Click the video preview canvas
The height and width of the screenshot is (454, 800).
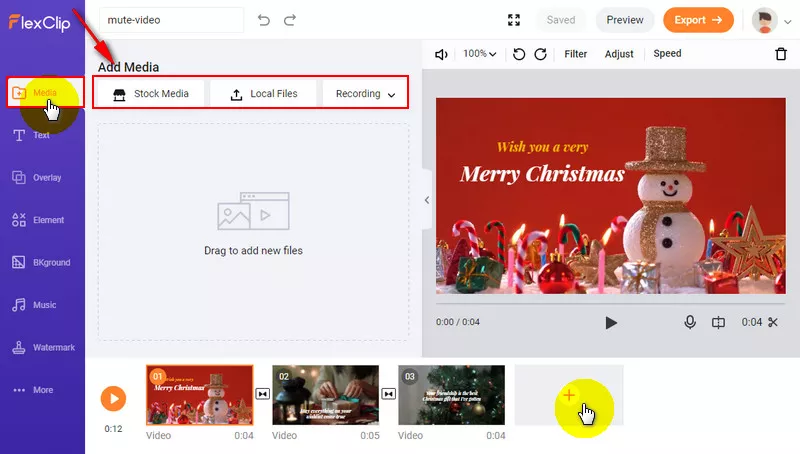[611, 195]
